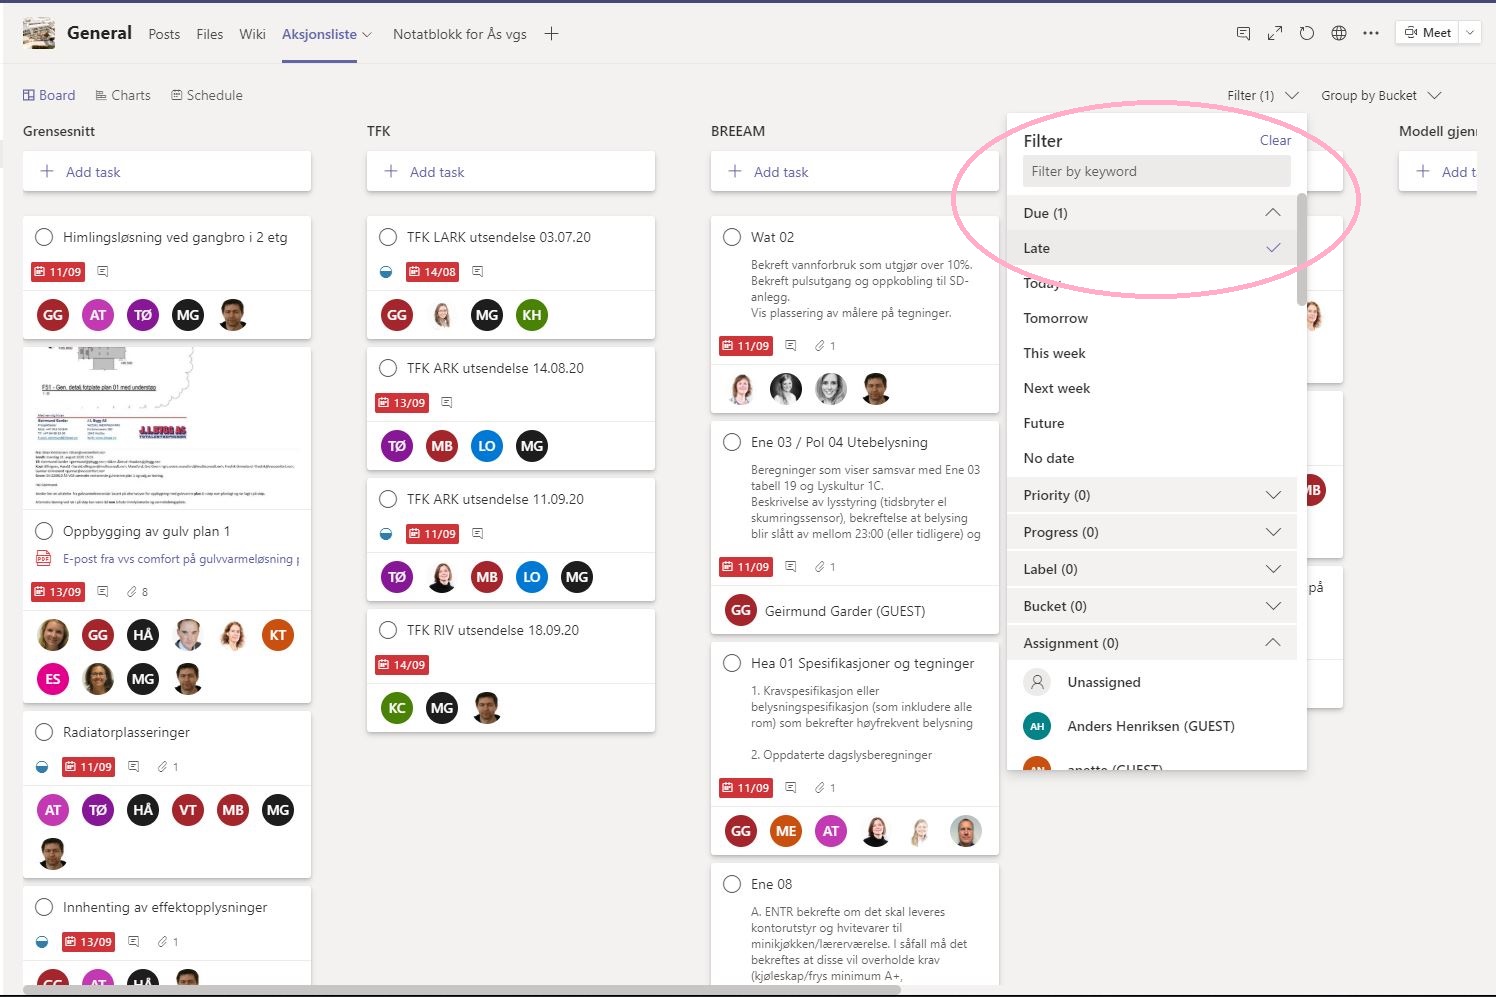1496x997 pixels.
Task: Expand the Priority (0) filter section
Action: point(1152,495)
